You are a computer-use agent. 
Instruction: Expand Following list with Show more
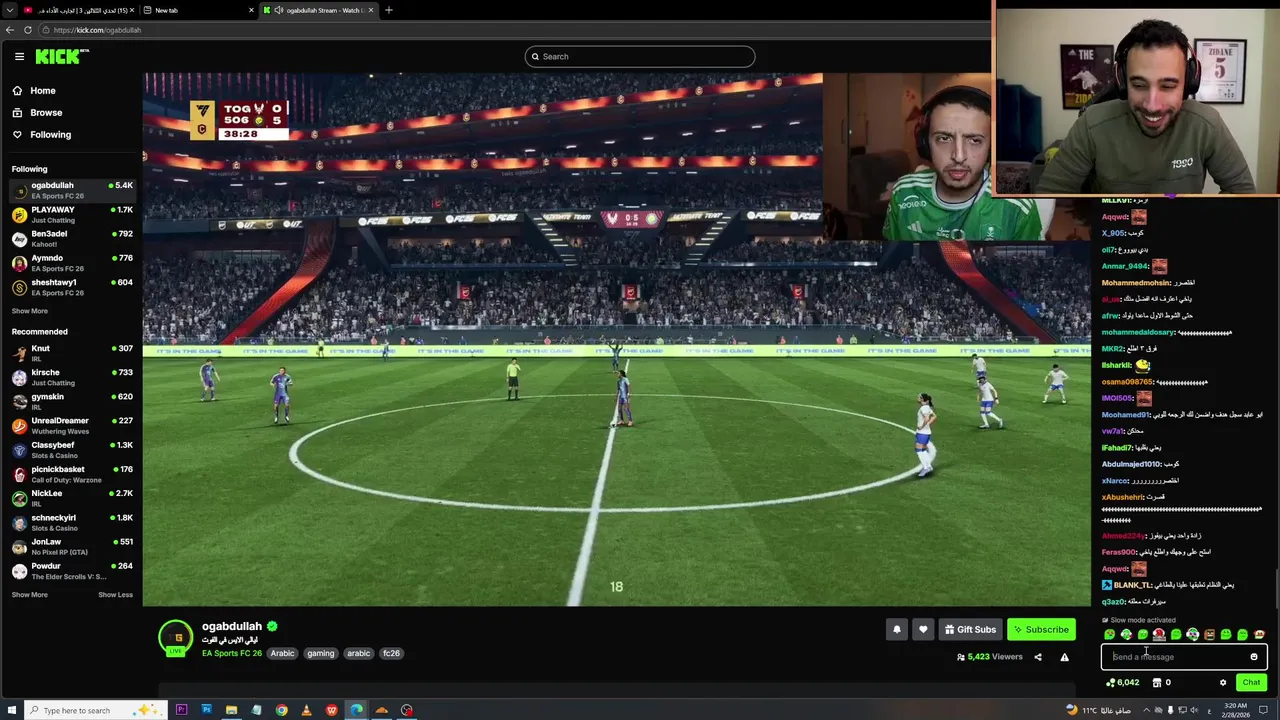tap(29, 311)
